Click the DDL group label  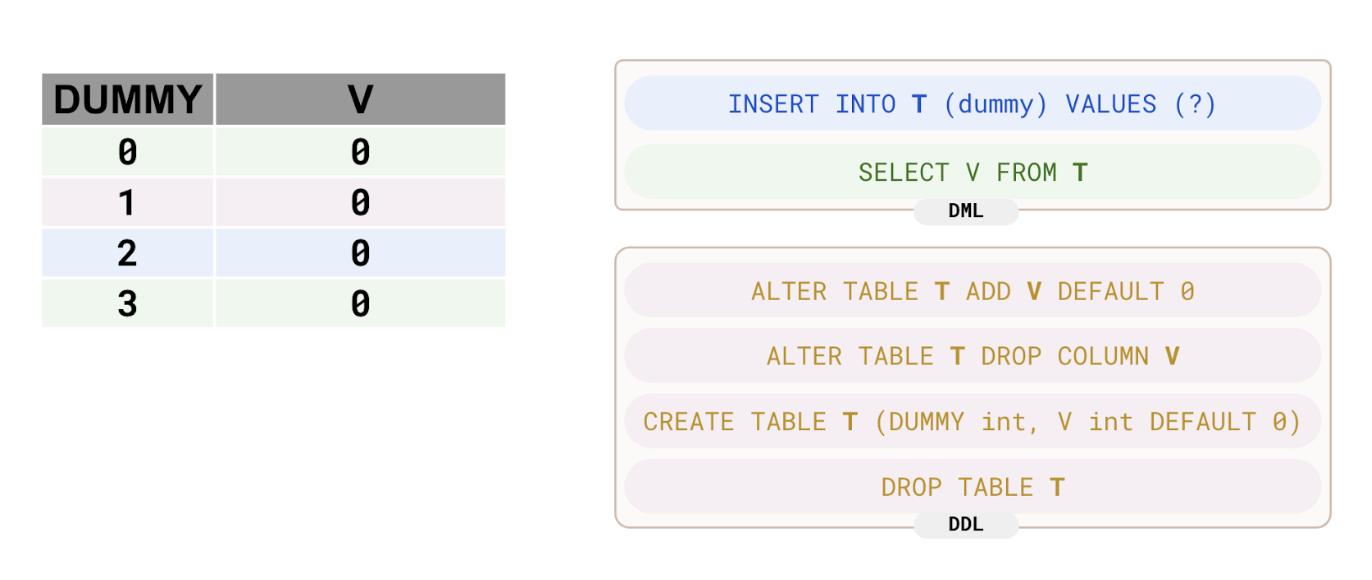(x=965, y=525)
